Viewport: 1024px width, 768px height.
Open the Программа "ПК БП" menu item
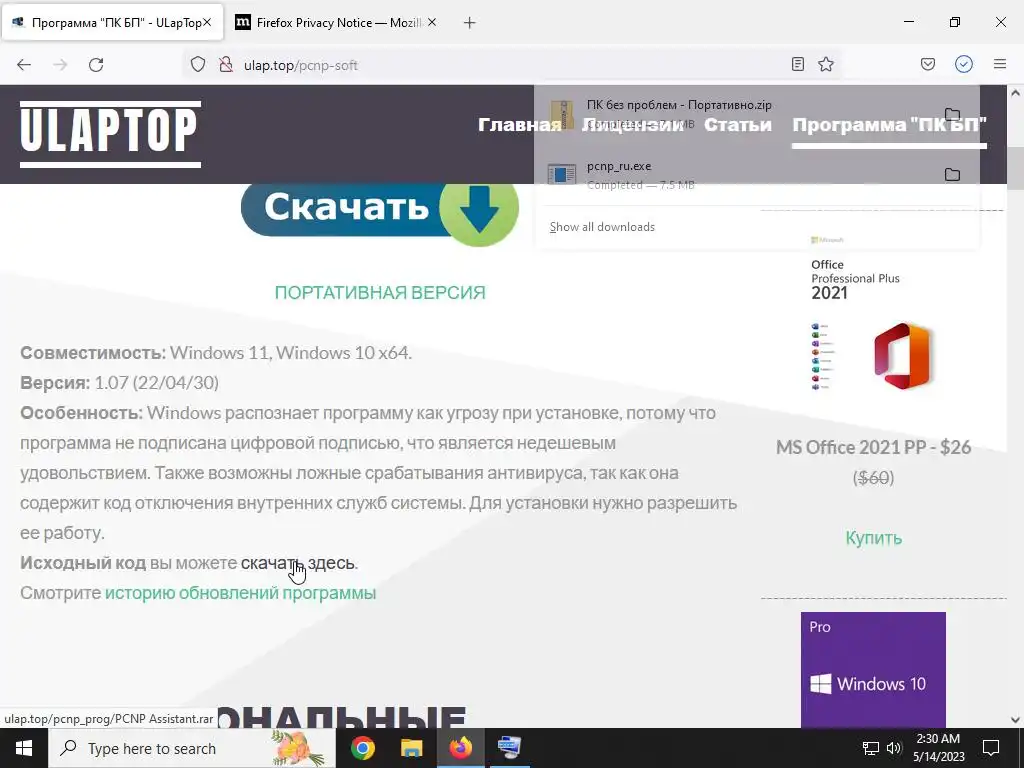889,124
